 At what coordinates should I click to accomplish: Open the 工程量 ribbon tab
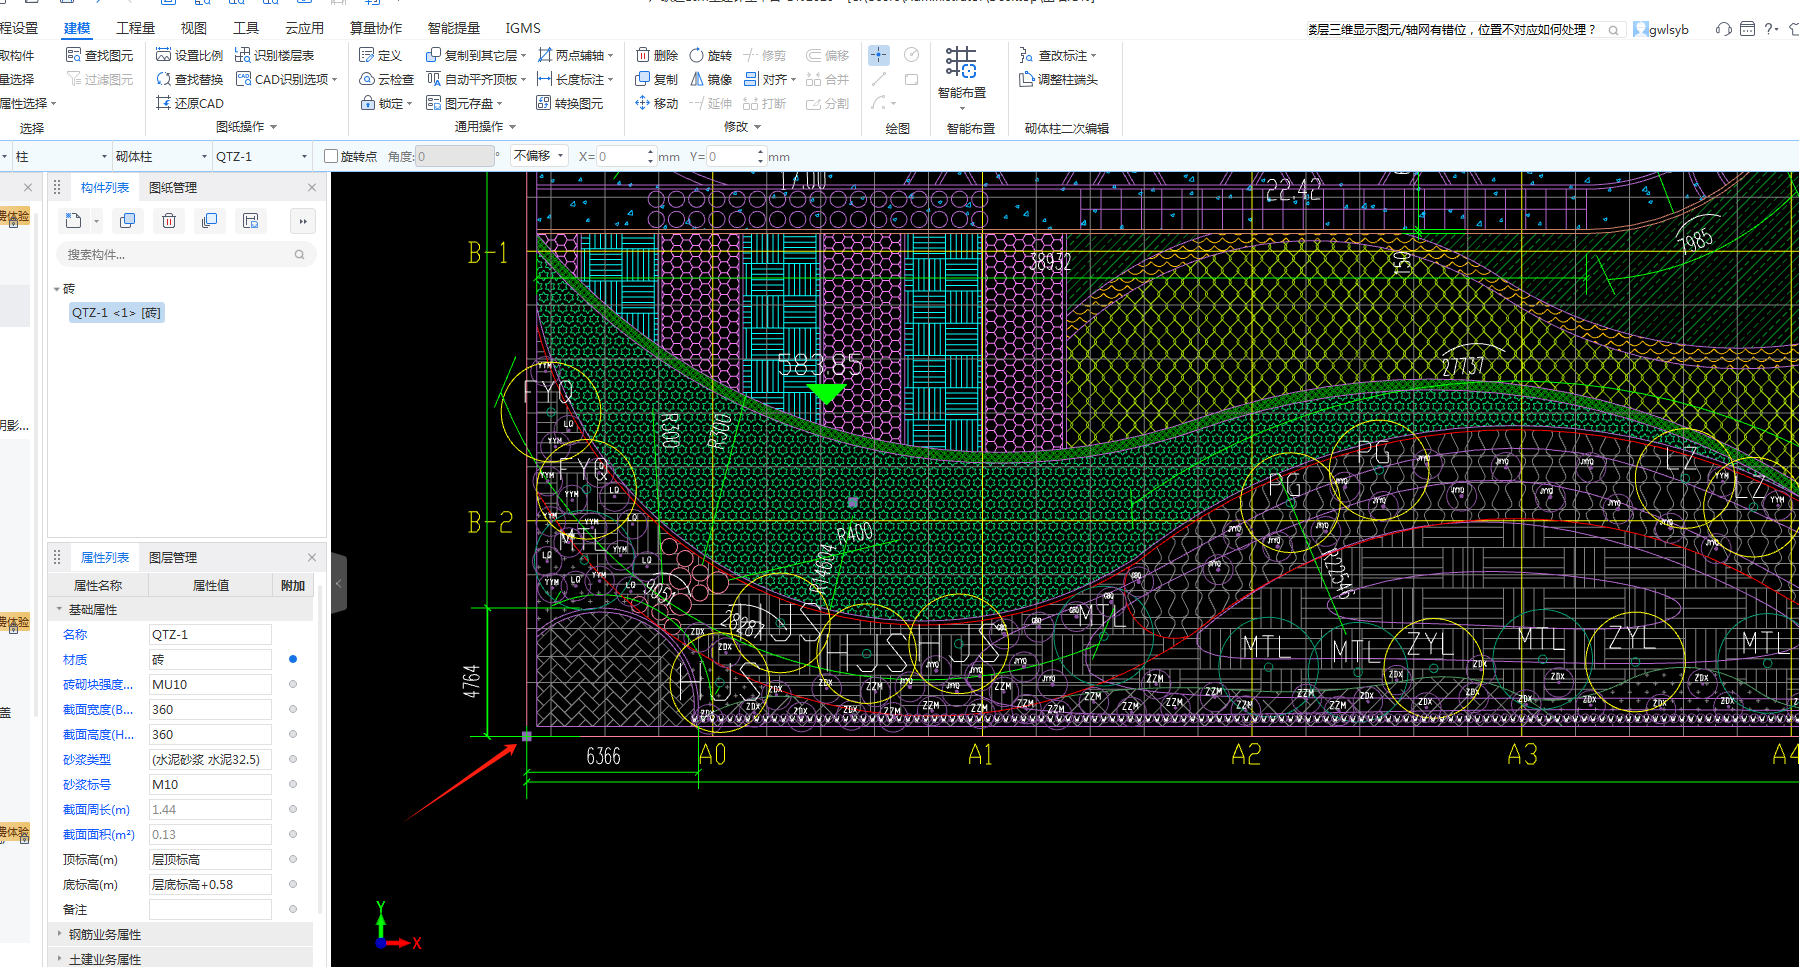136,28
